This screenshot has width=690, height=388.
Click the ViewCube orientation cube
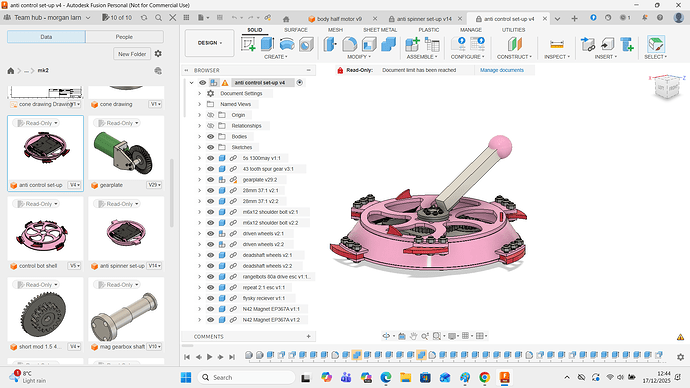(668, 88)
